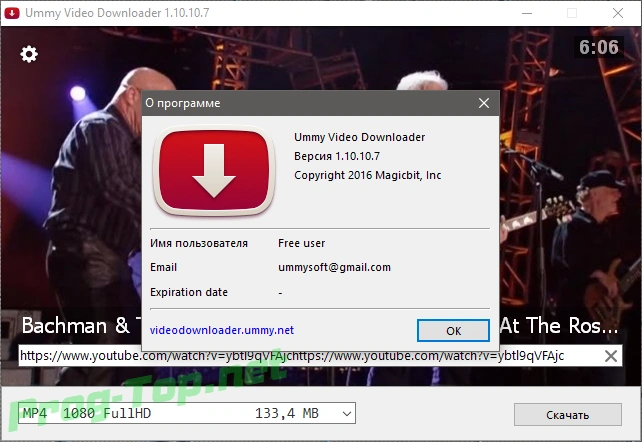Screen dimensions: 642x442
Task: Click the Ummy app icon in title bar
Action: [12, 13]
